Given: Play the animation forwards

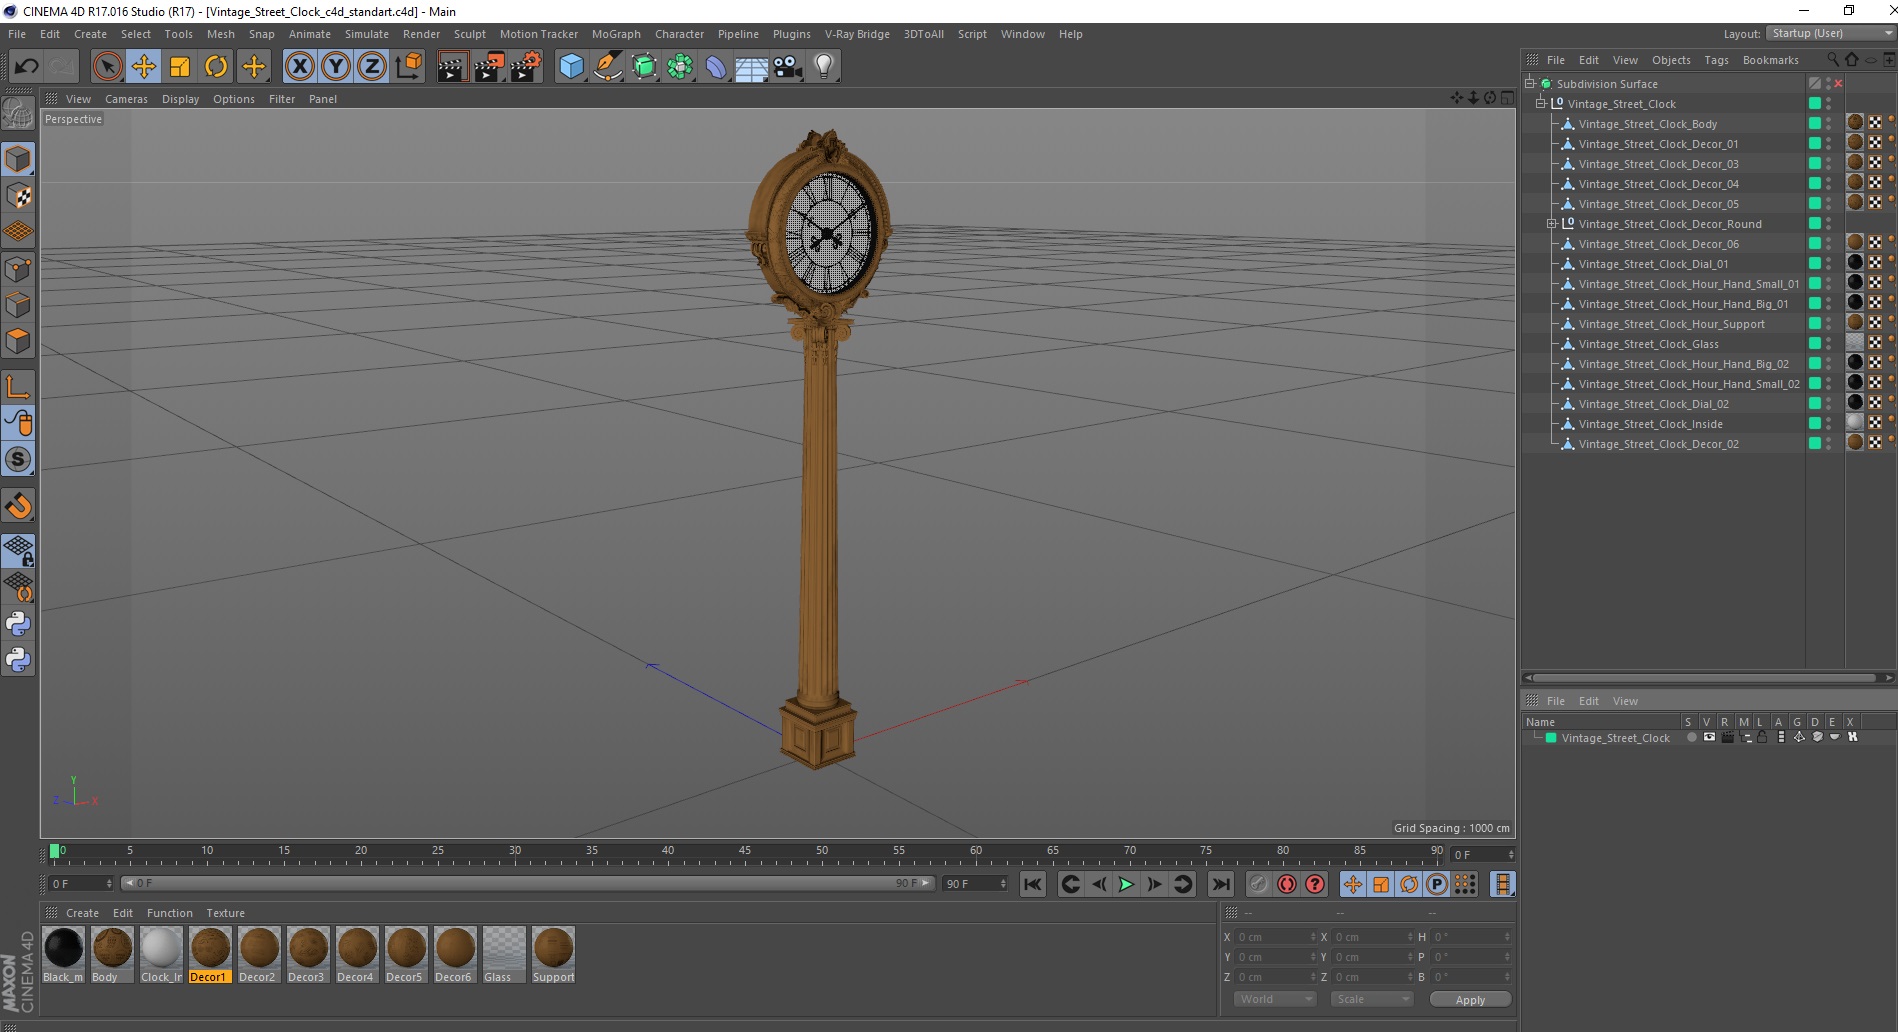Looking at the screenshot, I should [x=1126, y=884].
